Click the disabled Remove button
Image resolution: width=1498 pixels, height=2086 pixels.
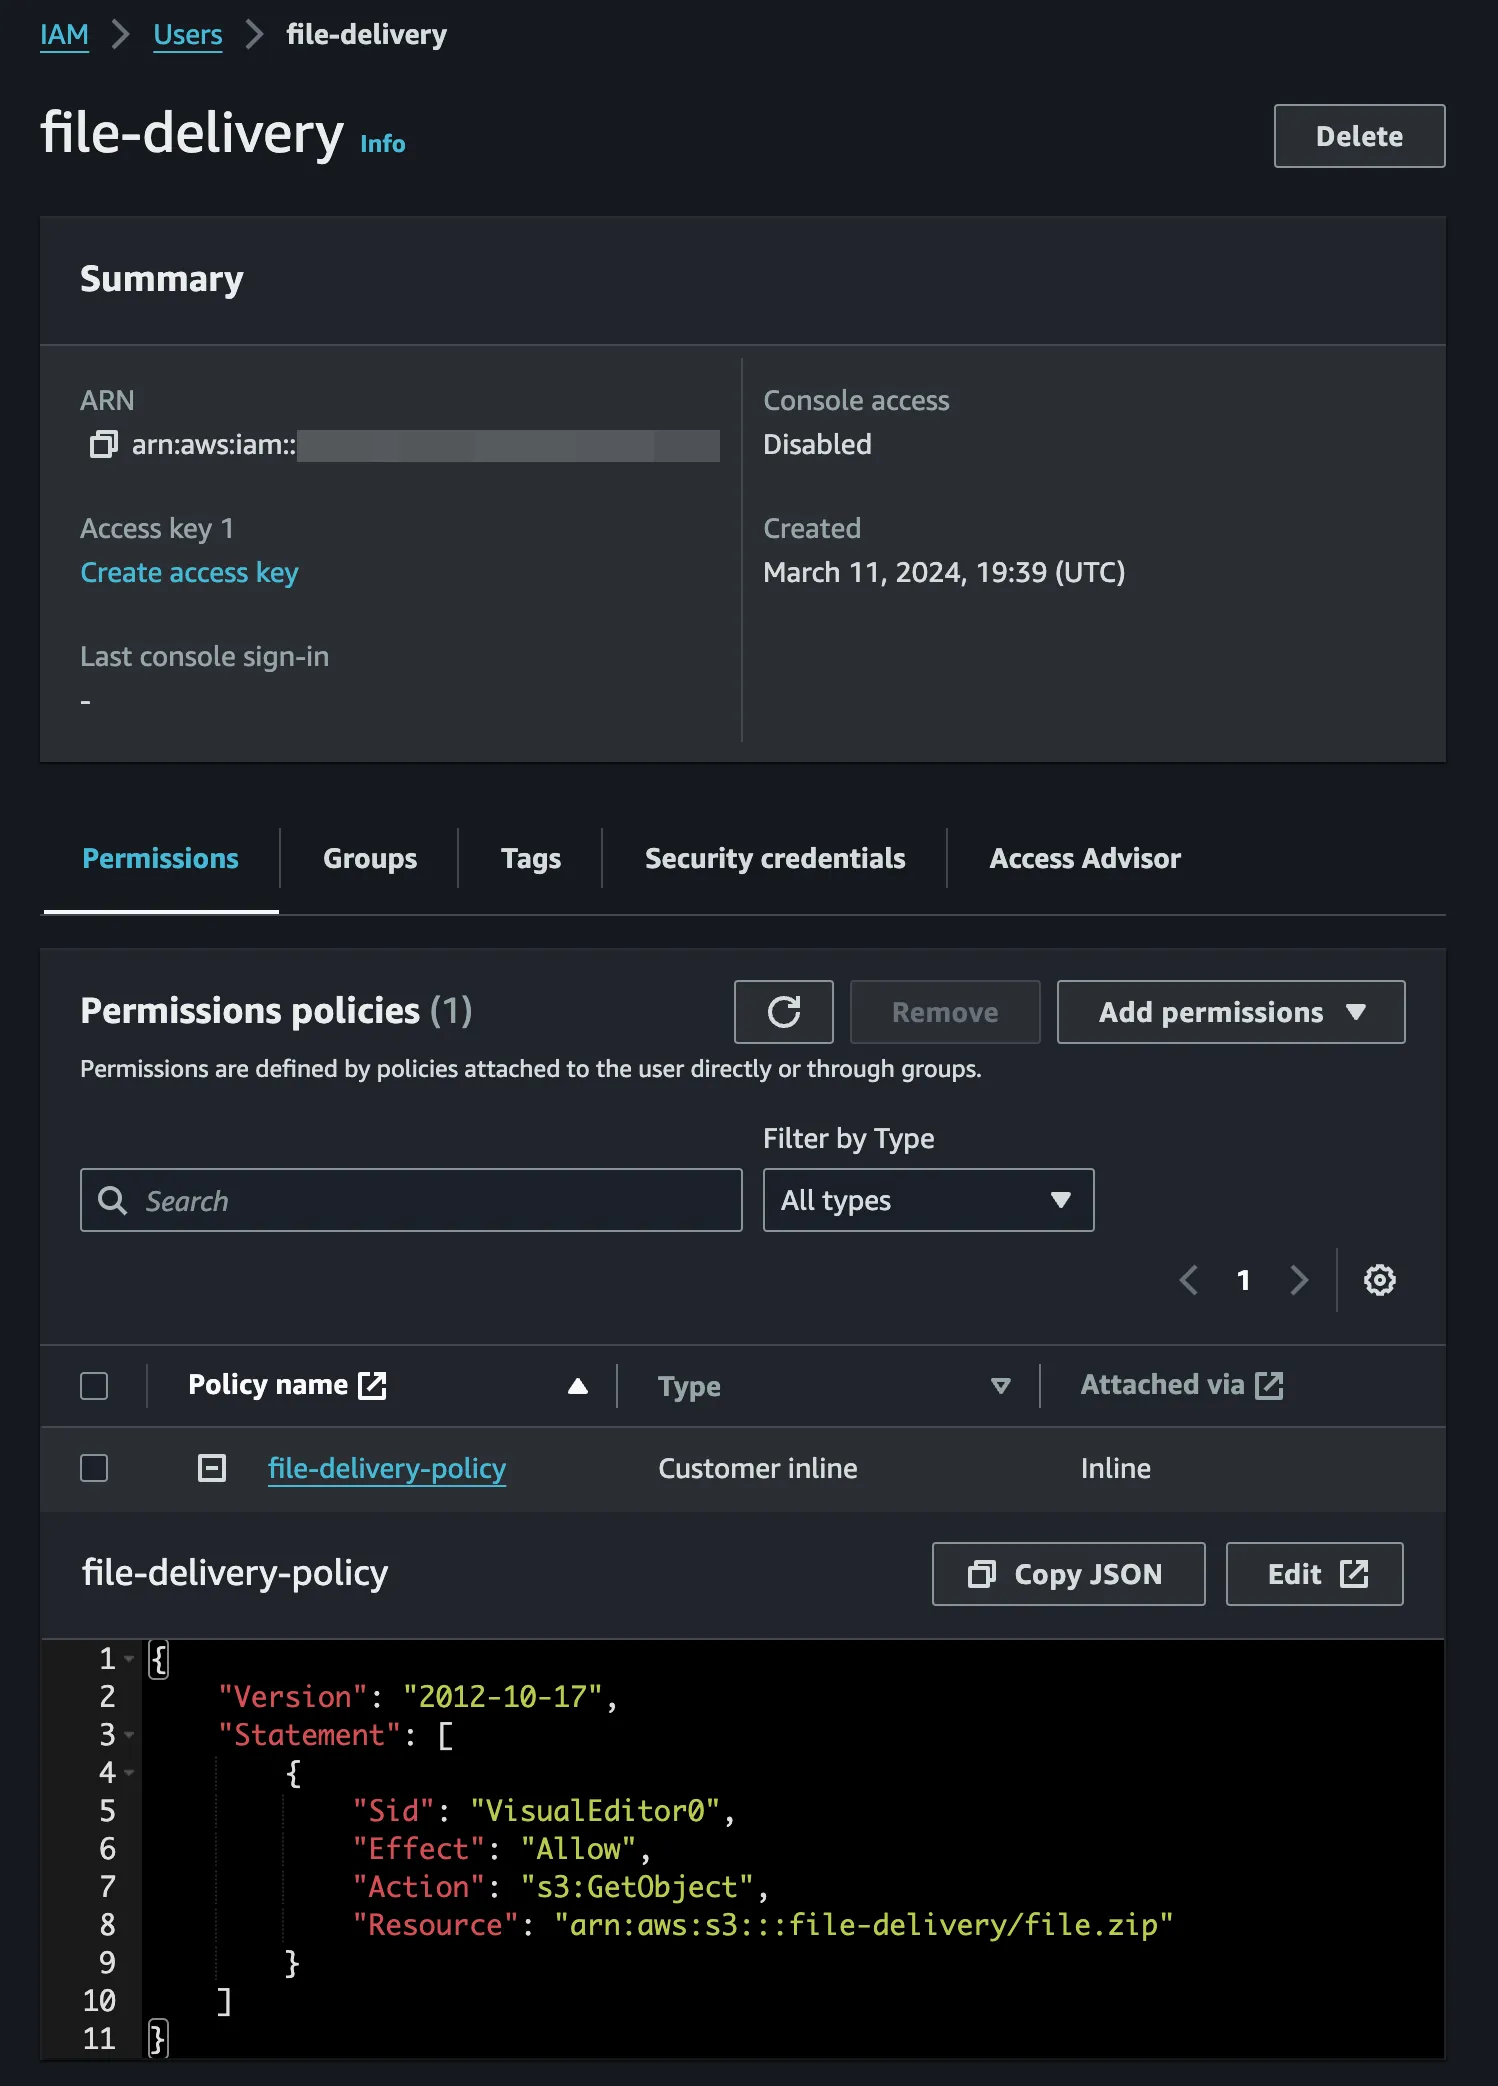pos(945,1012)
